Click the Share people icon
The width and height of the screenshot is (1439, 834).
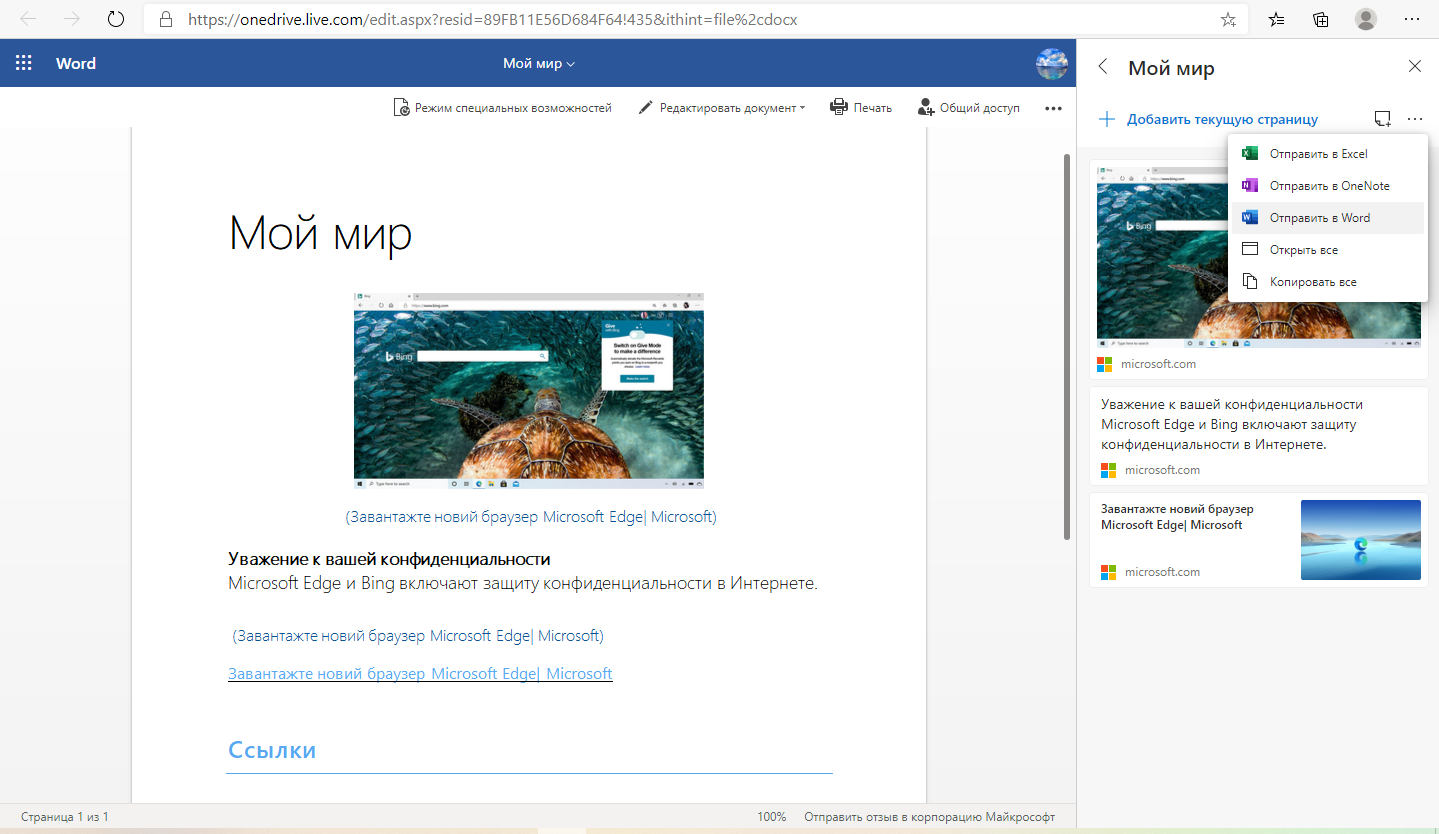(x=926, y=107)
